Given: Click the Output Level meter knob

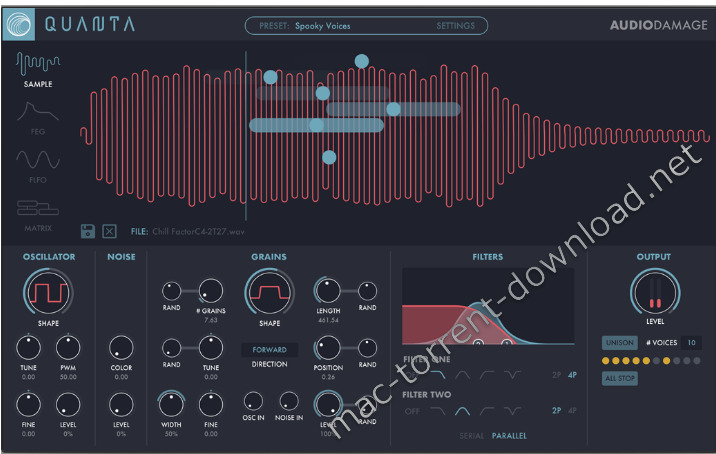Looking at the screenshot, I should click(x=655, y=292).
